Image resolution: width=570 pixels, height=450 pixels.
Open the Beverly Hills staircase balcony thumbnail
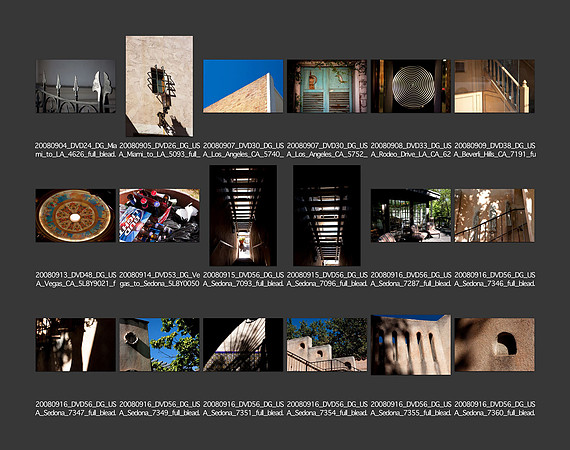(x=494, y=86)
